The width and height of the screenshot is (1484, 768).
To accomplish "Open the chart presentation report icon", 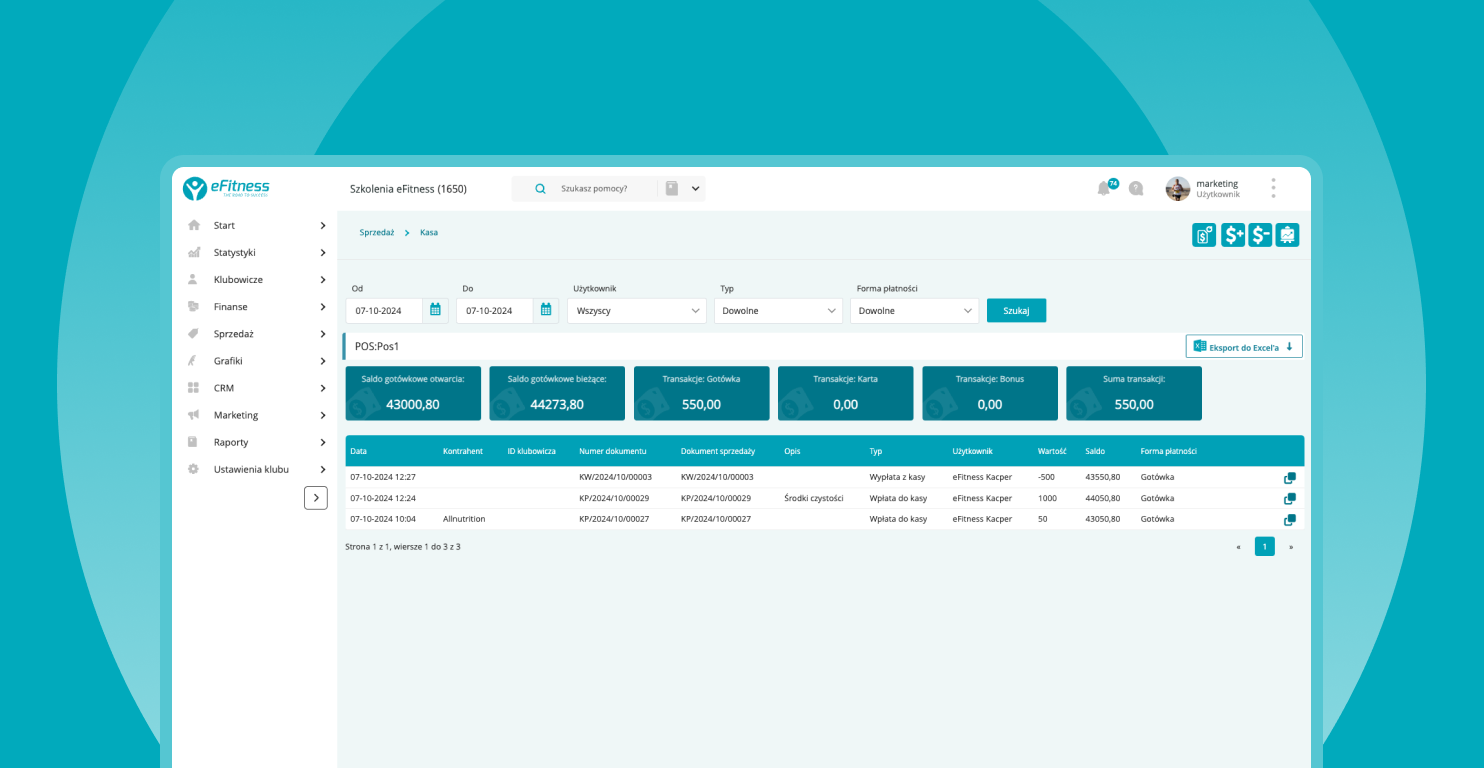I will coord(1287,235).
